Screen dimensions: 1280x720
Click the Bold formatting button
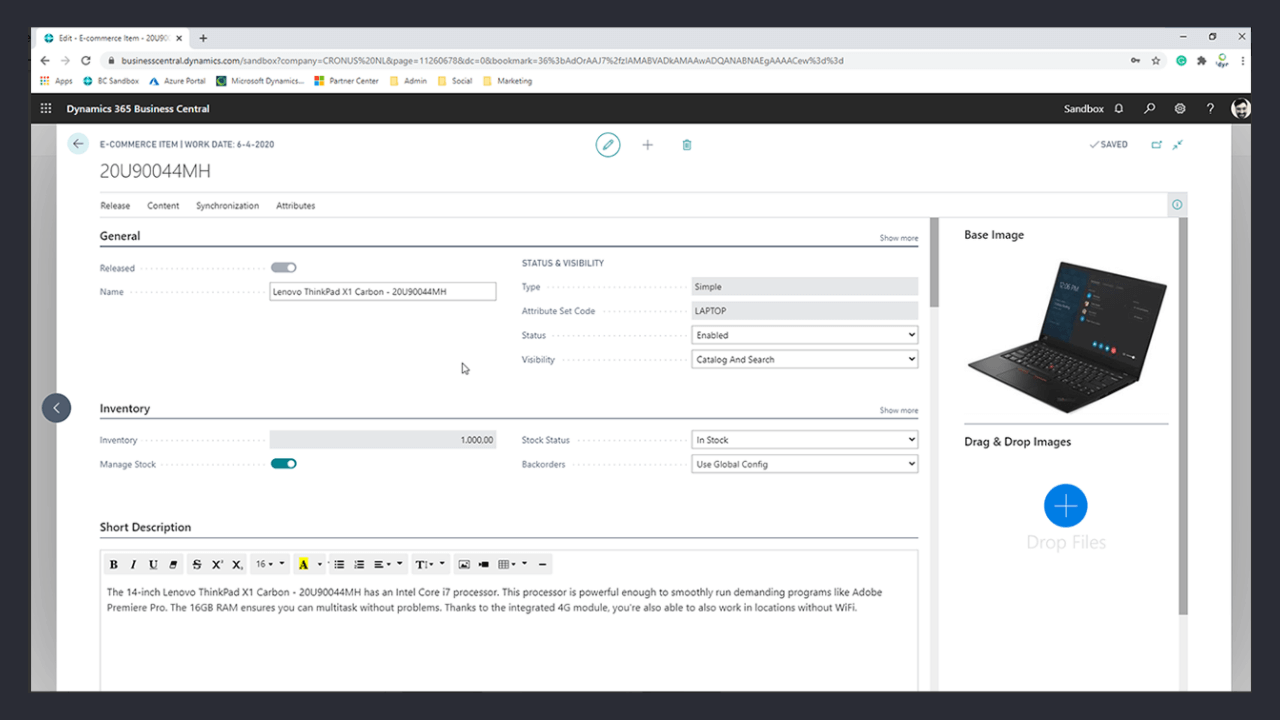113,565
